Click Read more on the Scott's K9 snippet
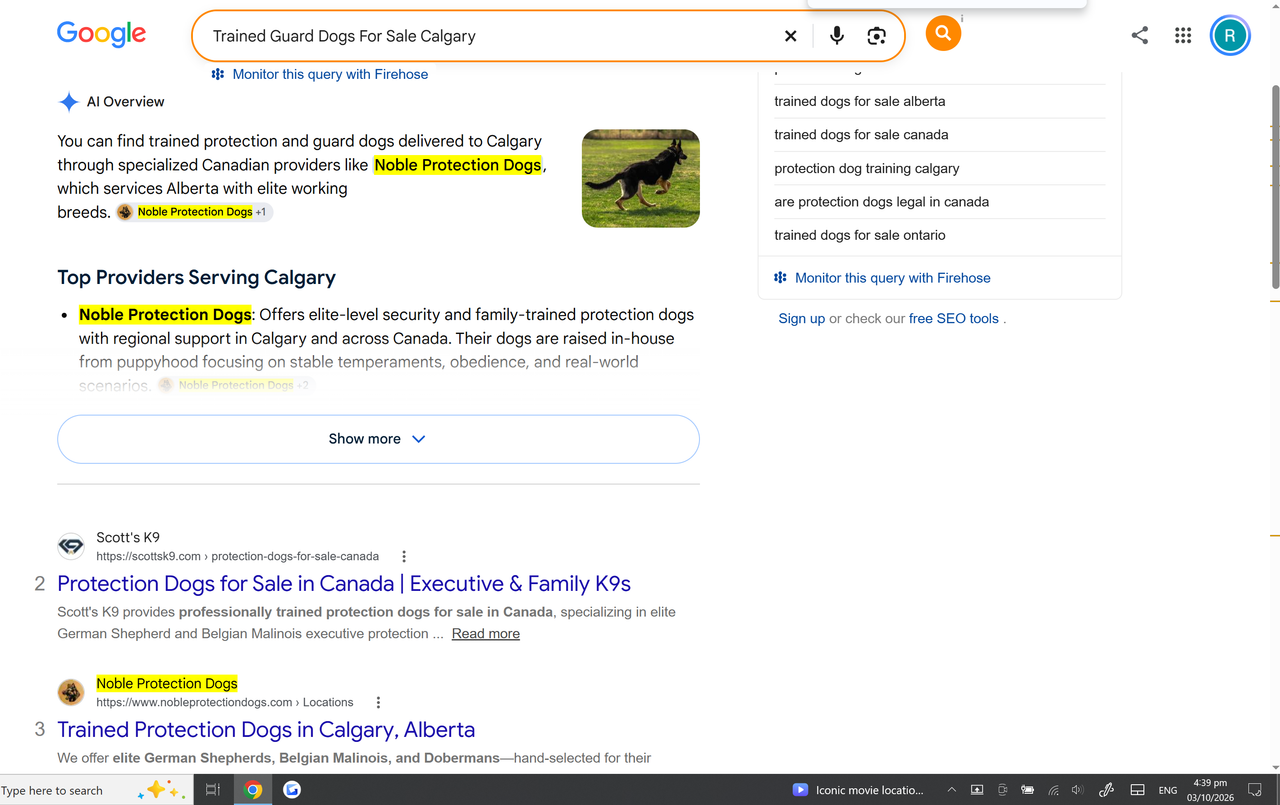The width and height of the screenshot is (1280, 805). point(486,634)
